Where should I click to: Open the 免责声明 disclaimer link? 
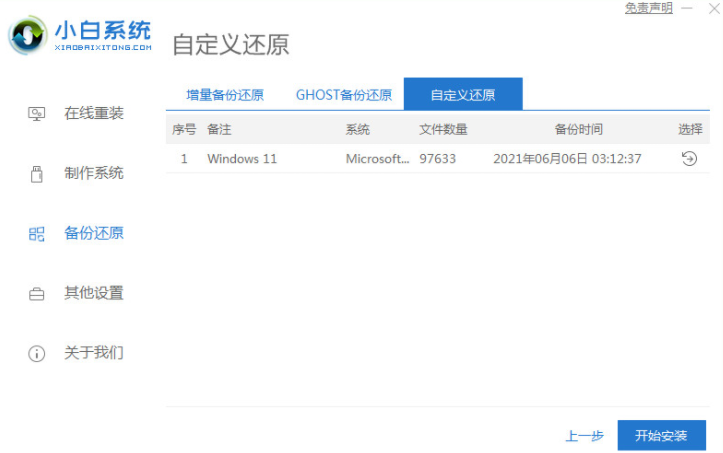(x=649, y=8)
